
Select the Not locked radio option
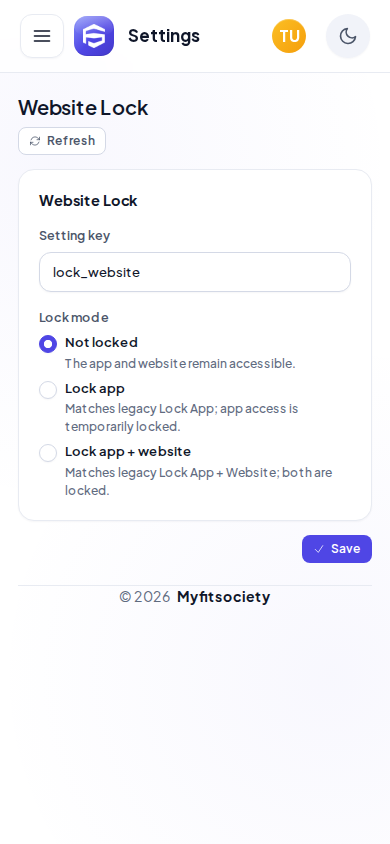click(48, 344)
